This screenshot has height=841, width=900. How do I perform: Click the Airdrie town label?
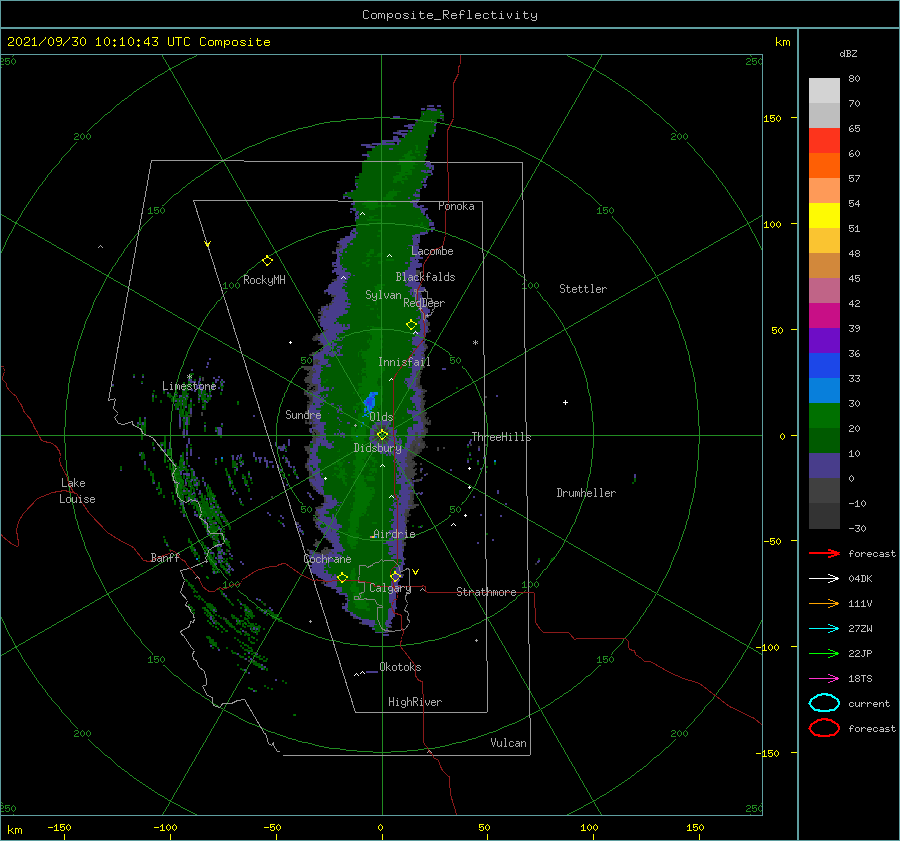pyautogui.click(x=394, y=534)
